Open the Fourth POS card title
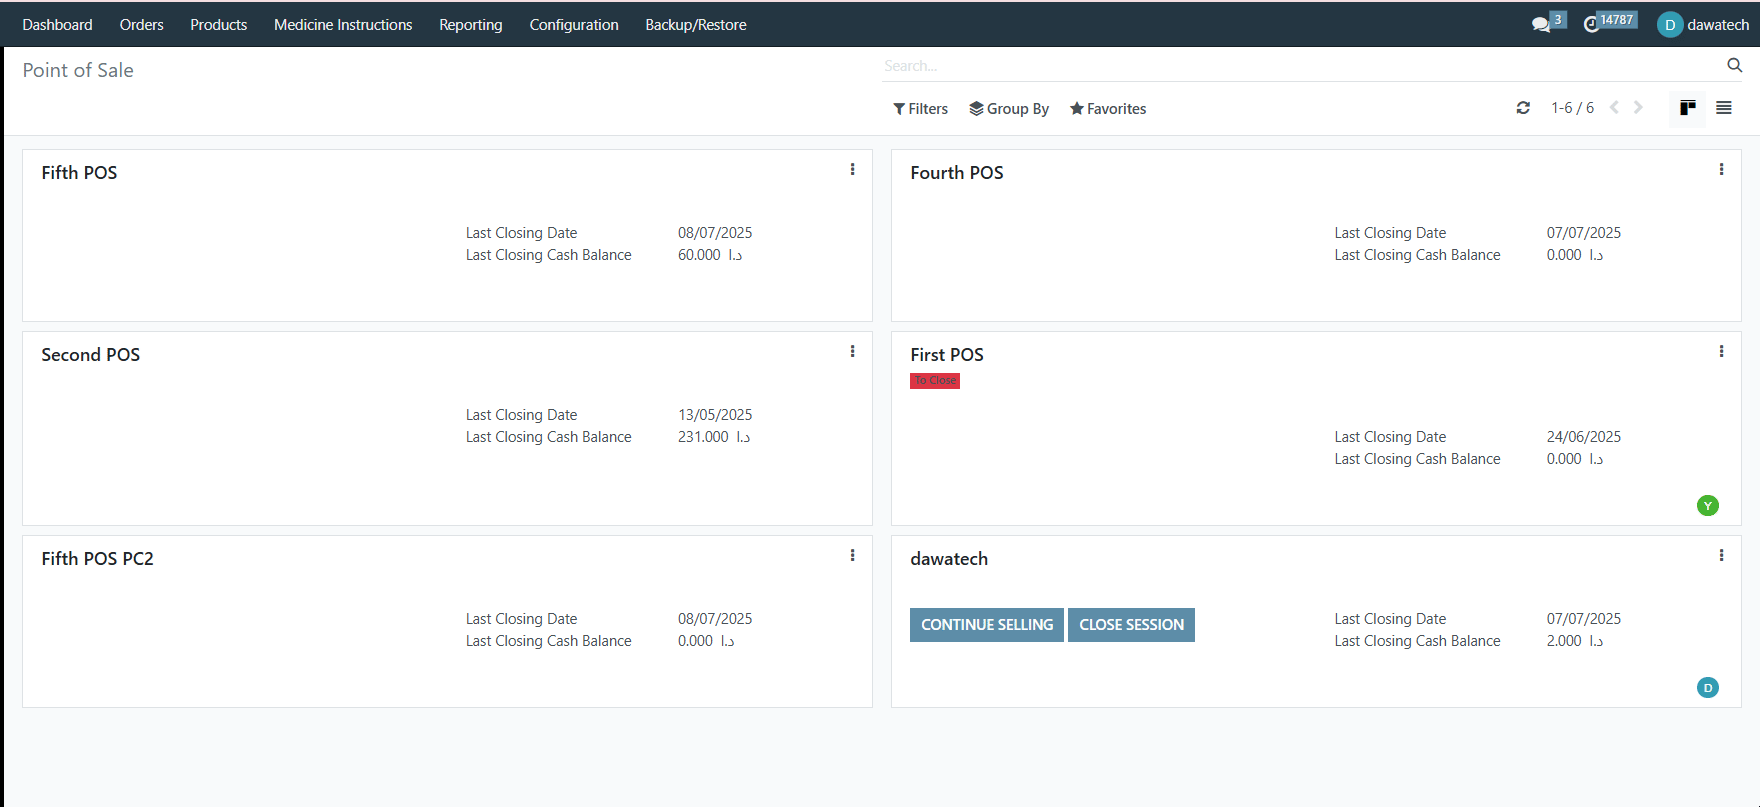The width and height of the screenshot is (1760, 807). click(957, 173)
